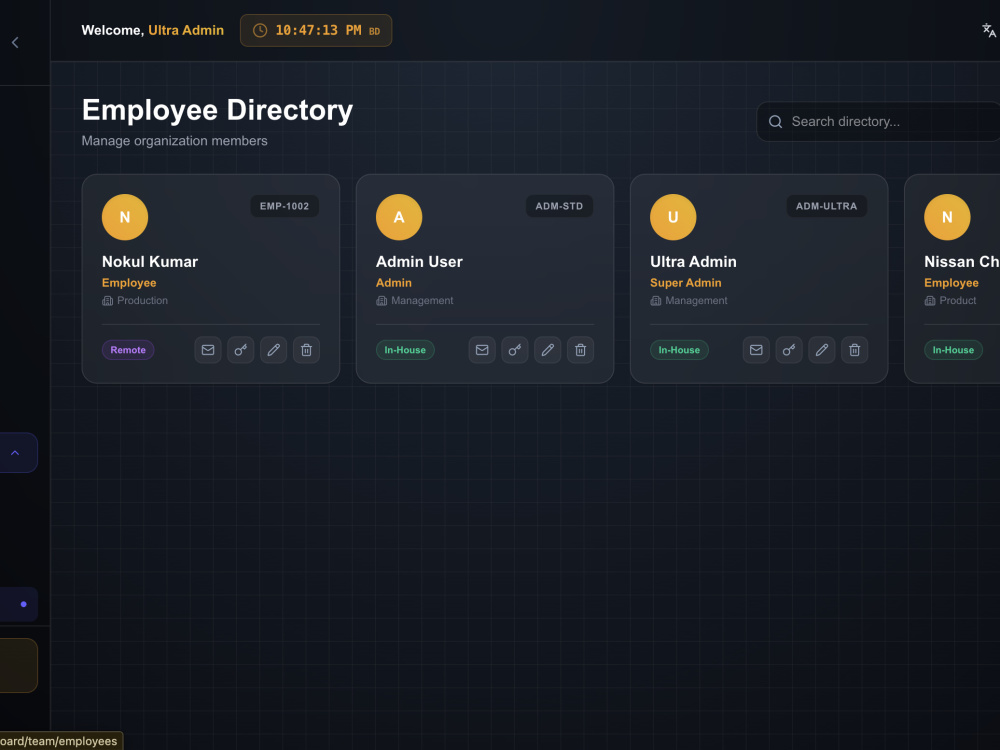Click the ADM-ULTRA ID badge
Image resolution: width=1000 pixels, height=750 pixels.
tap(827, 206)
